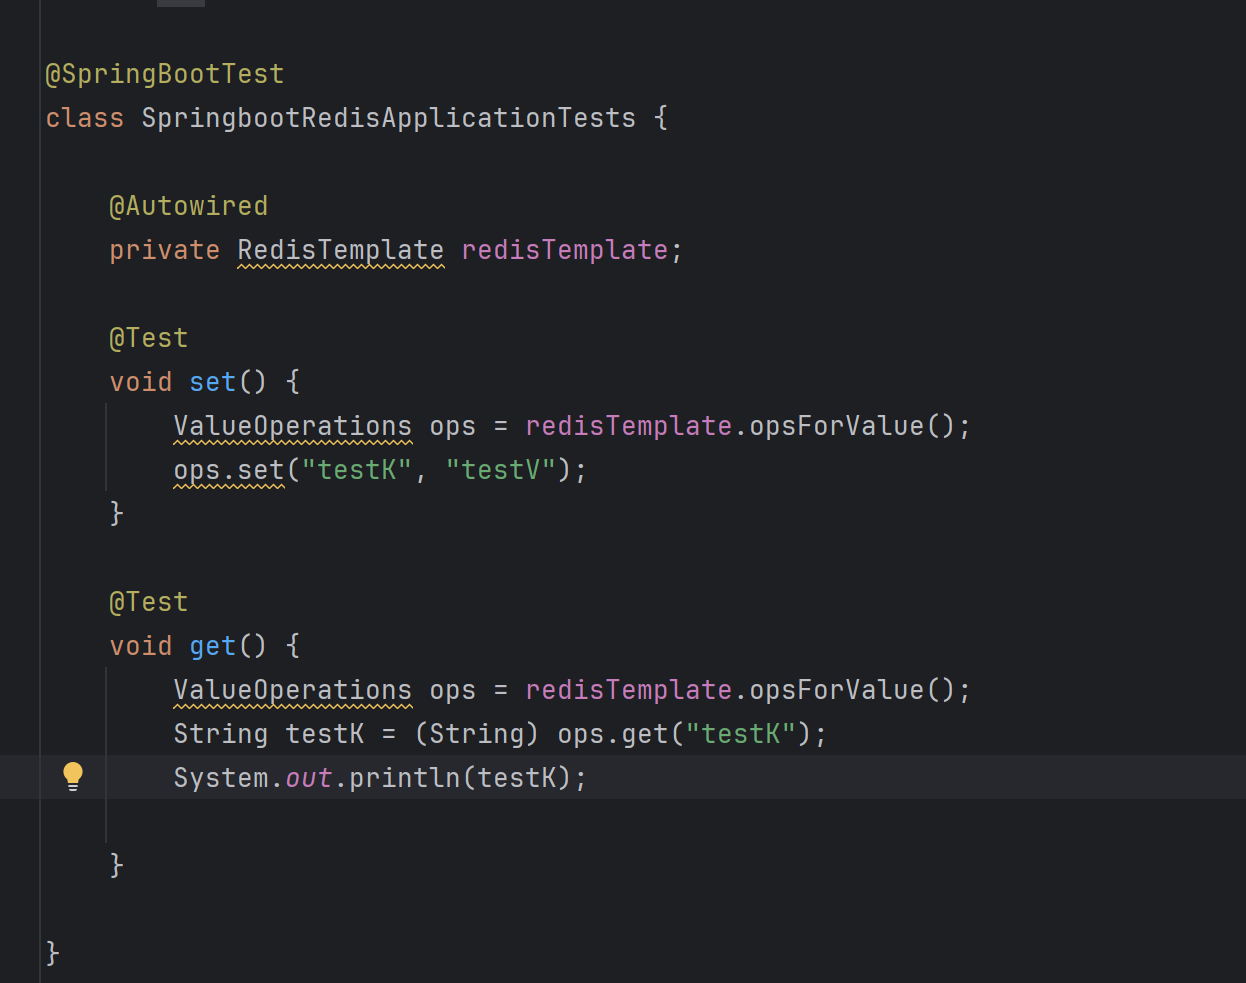Click ValueOperations type in set method
Screen dimensions: 1246x983
tap(293, 426)
